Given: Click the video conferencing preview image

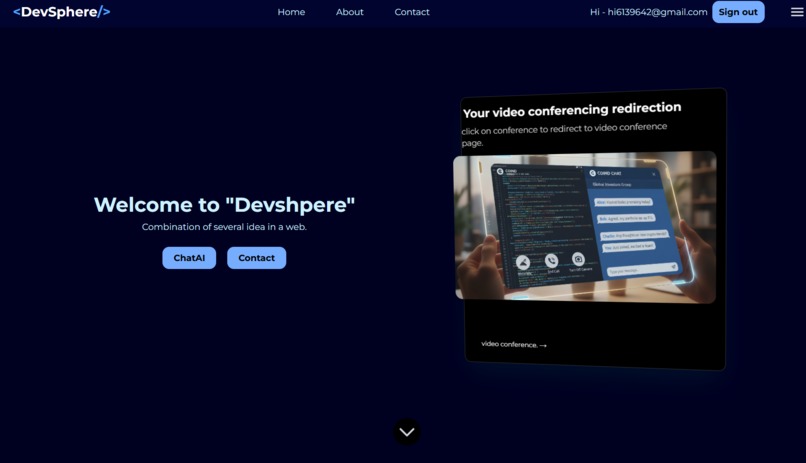Looking at the screenshot, I should click(x=584, y=227).
